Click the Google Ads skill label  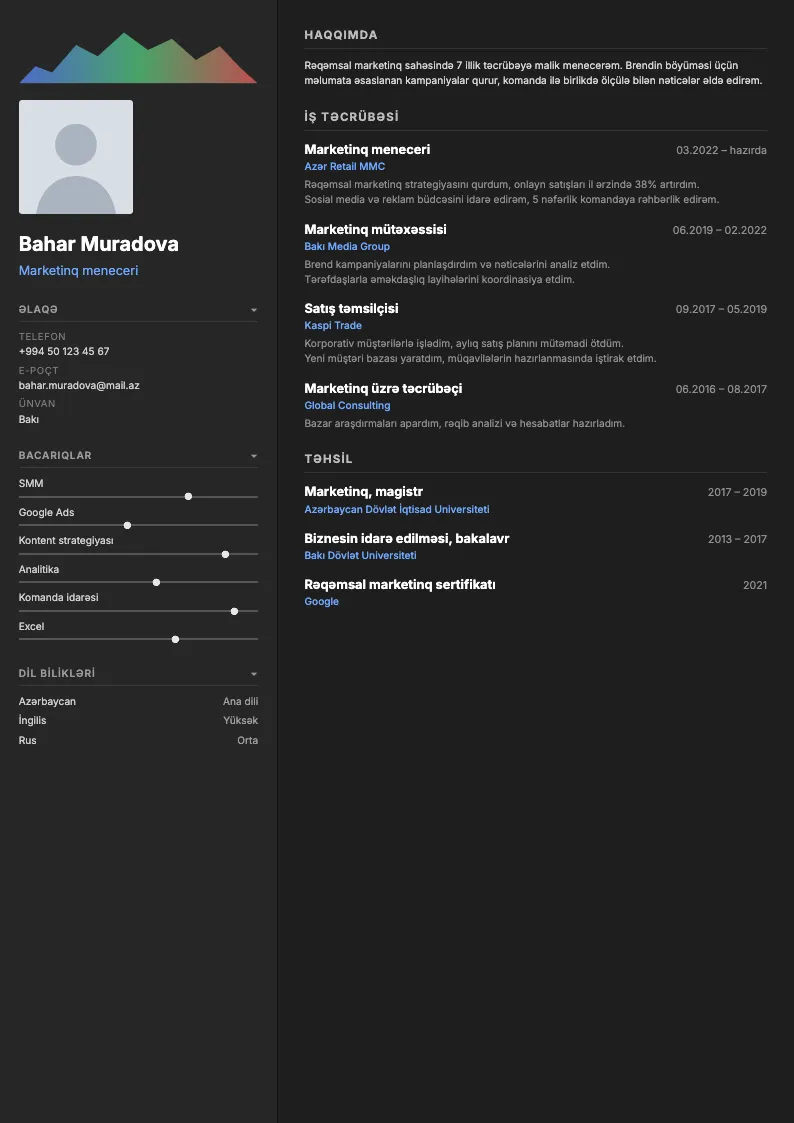47,512
